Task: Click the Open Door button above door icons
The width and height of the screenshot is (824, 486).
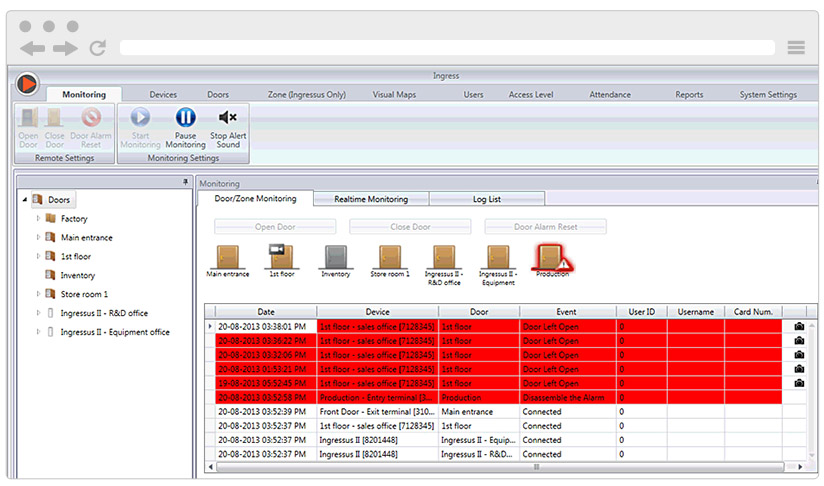Action: pos(275,226)
